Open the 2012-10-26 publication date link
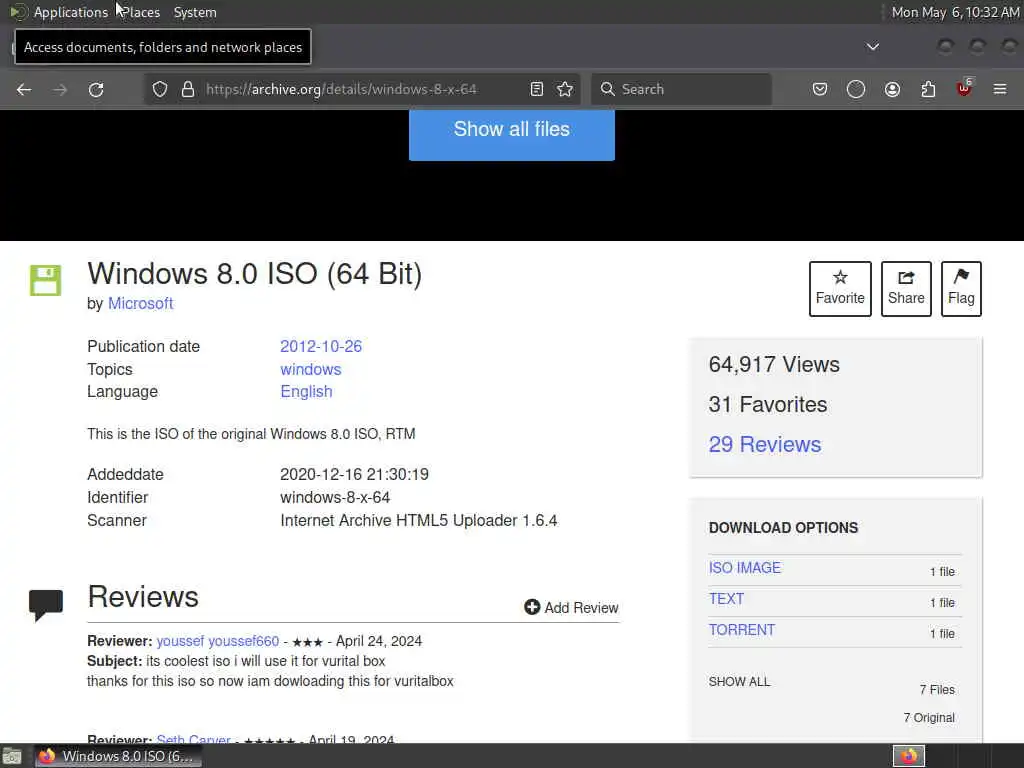Screen dimensions: 1024x768 [x=321, y=346]
